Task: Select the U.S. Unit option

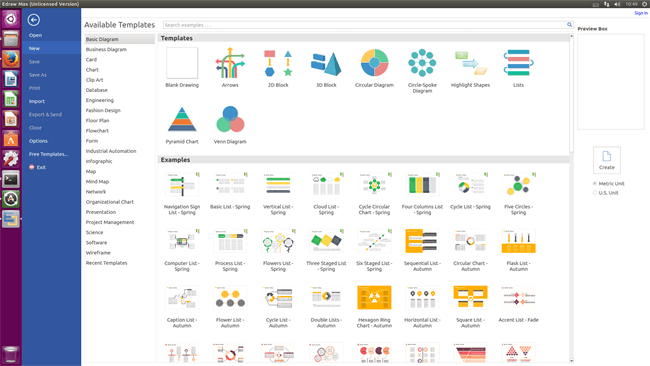Action: pos(594,193)
